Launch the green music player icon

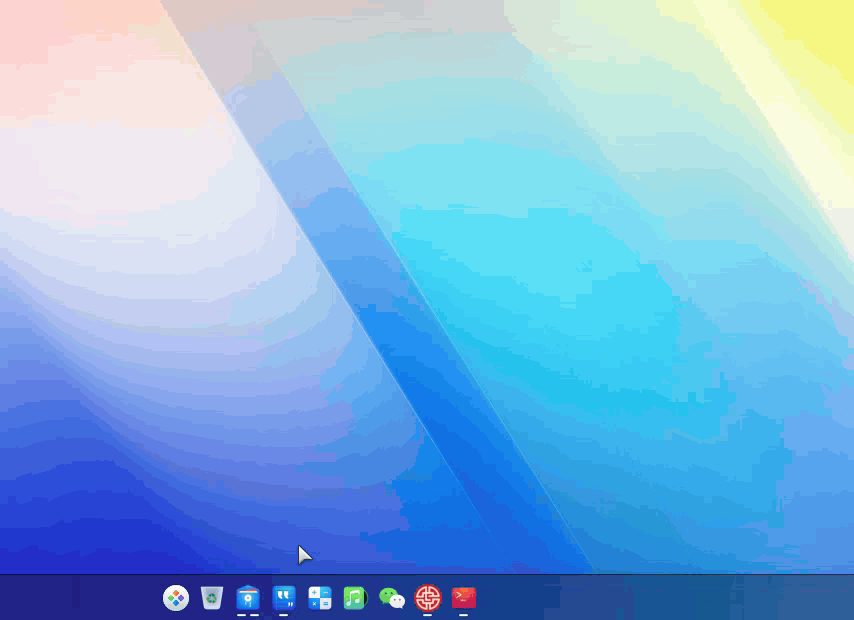coord(355,598)
